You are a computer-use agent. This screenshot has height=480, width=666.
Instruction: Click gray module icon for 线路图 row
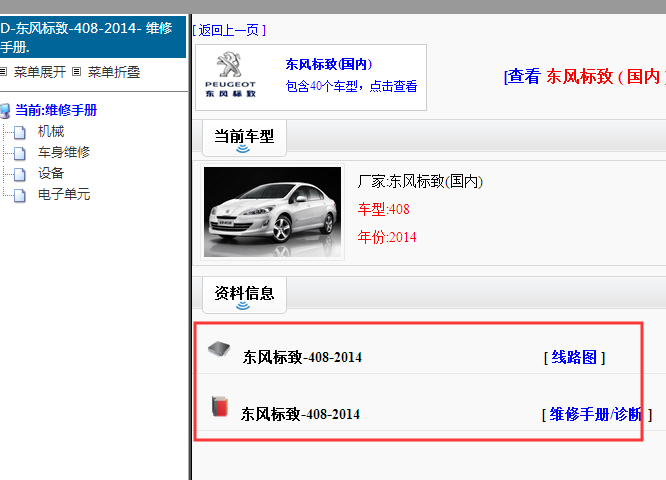pos(219,350)
